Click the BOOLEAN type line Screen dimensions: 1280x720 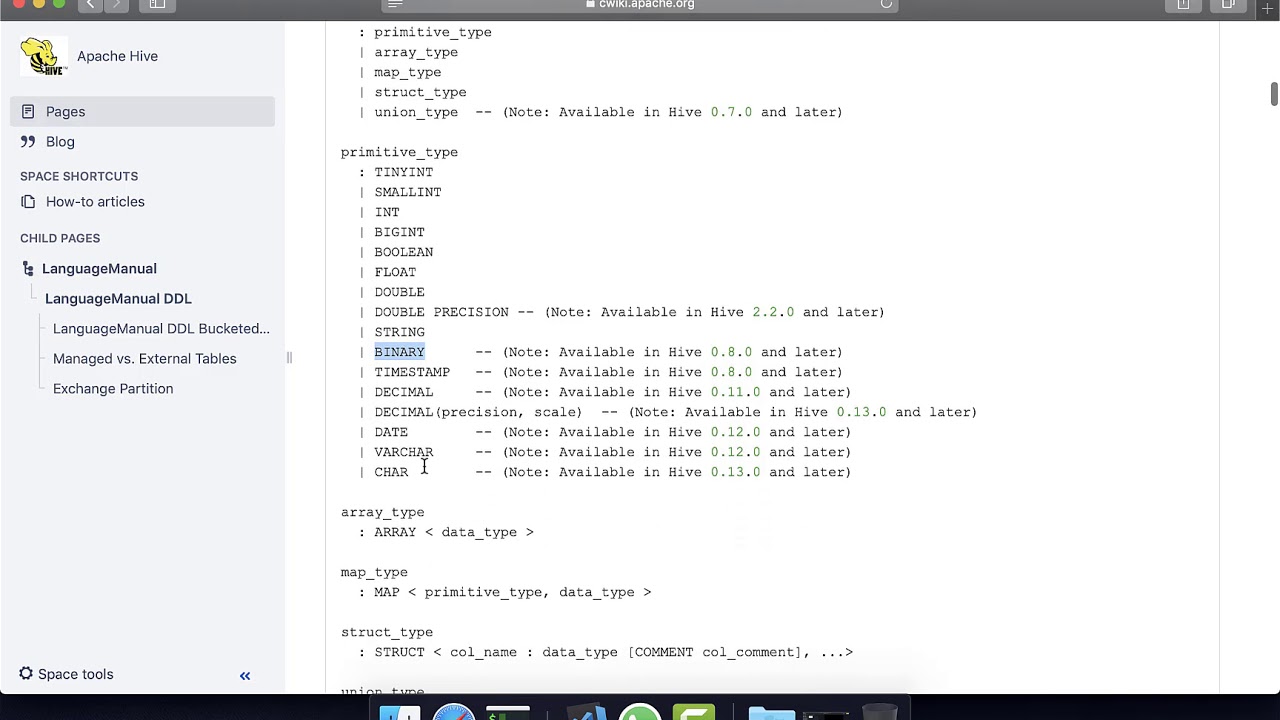[x=403, y=252]
